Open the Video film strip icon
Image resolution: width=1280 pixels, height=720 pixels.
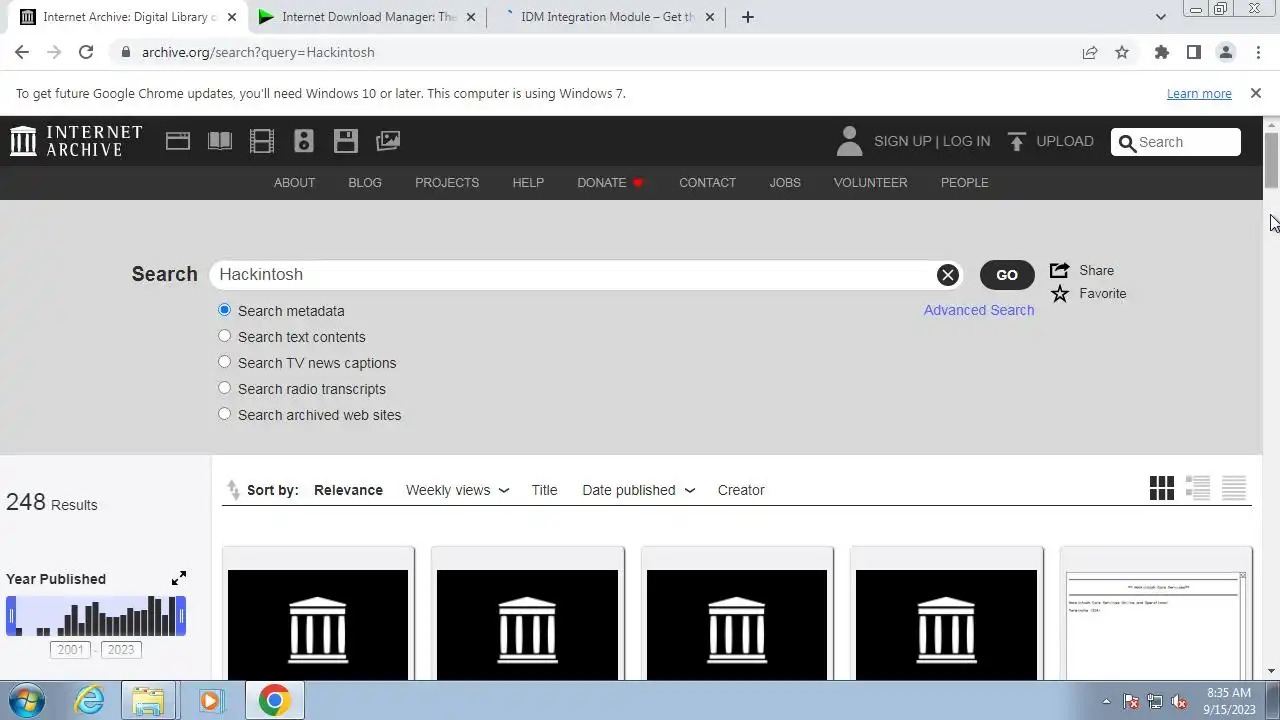tap(262, 141)
